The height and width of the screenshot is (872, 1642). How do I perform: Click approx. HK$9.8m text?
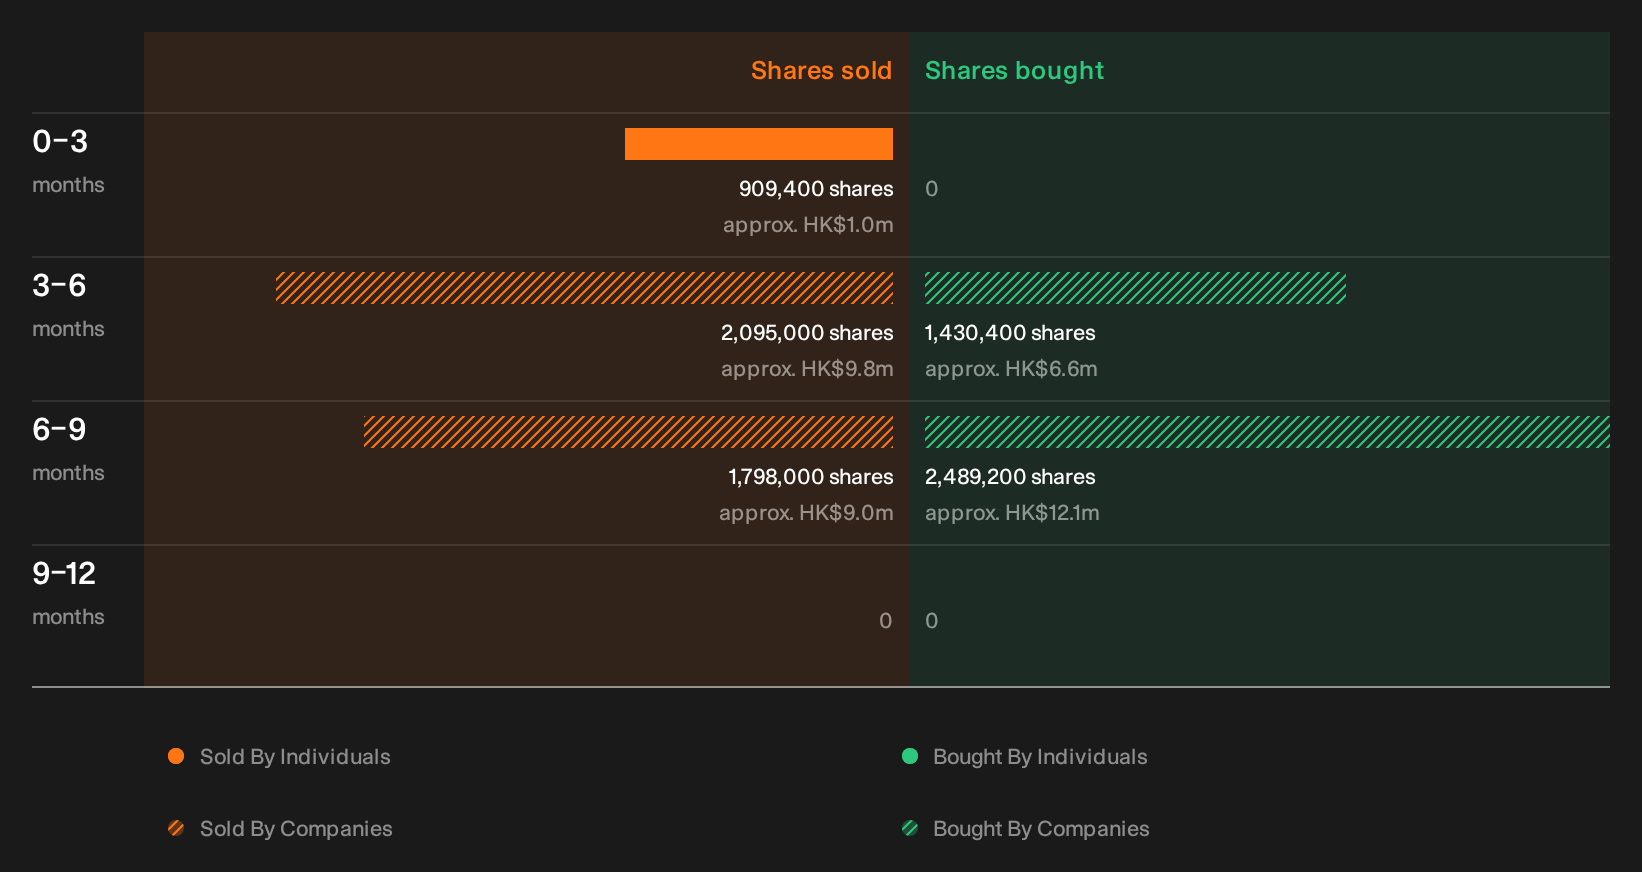(807, 369)
